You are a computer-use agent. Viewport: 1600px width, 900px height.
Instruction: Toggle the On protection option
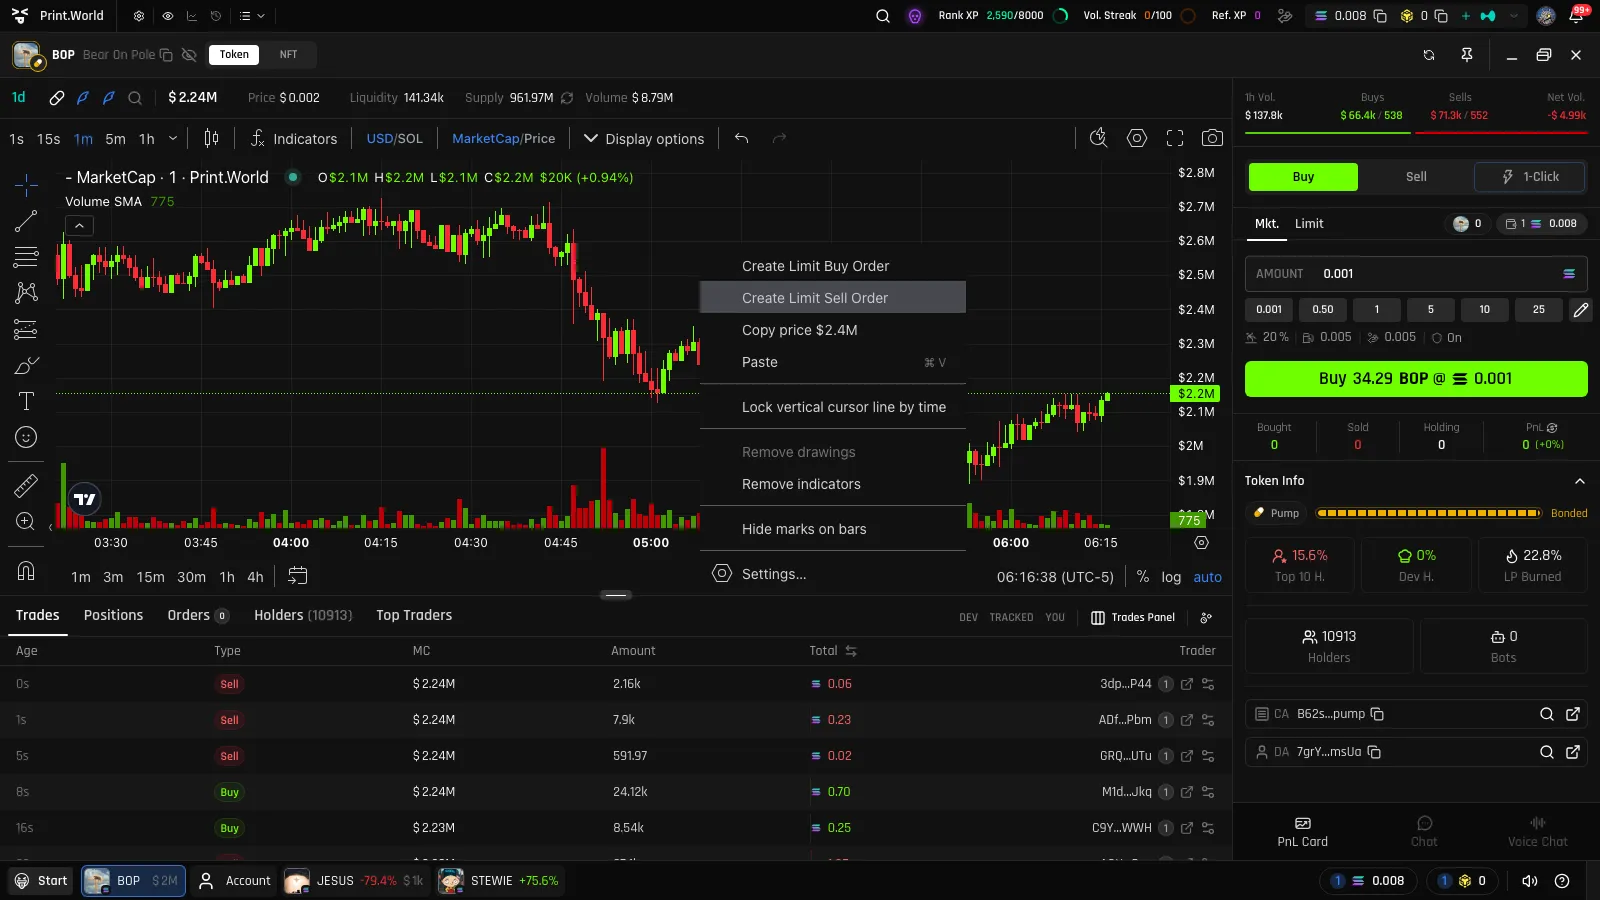(x=1446, y=338)
